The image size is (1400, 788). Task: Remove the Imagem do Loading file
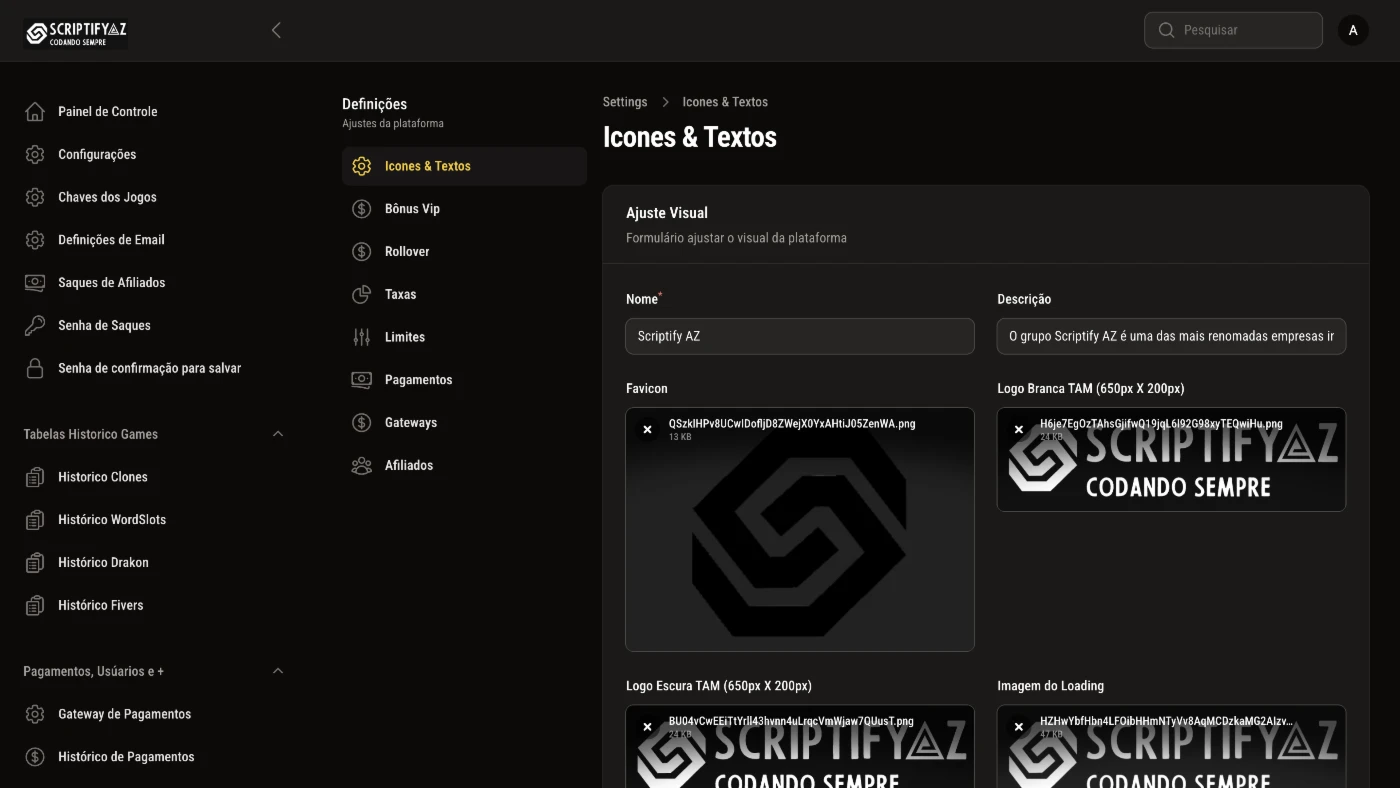[x=1019, y=727]
